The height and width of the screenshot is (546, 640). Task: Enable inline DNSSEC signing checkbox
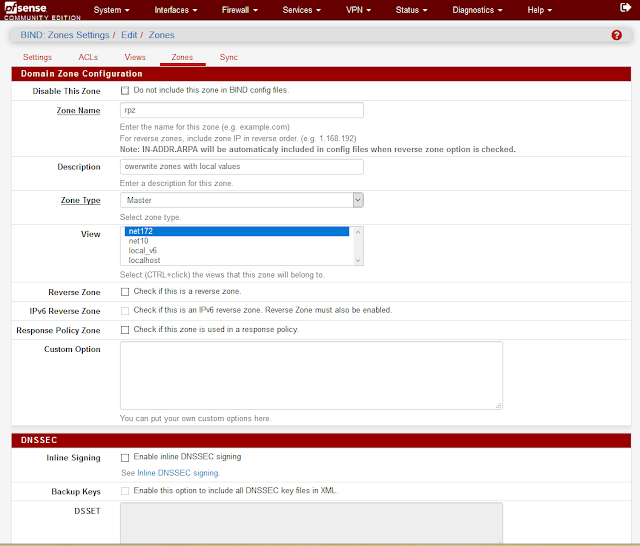[125, 457]
